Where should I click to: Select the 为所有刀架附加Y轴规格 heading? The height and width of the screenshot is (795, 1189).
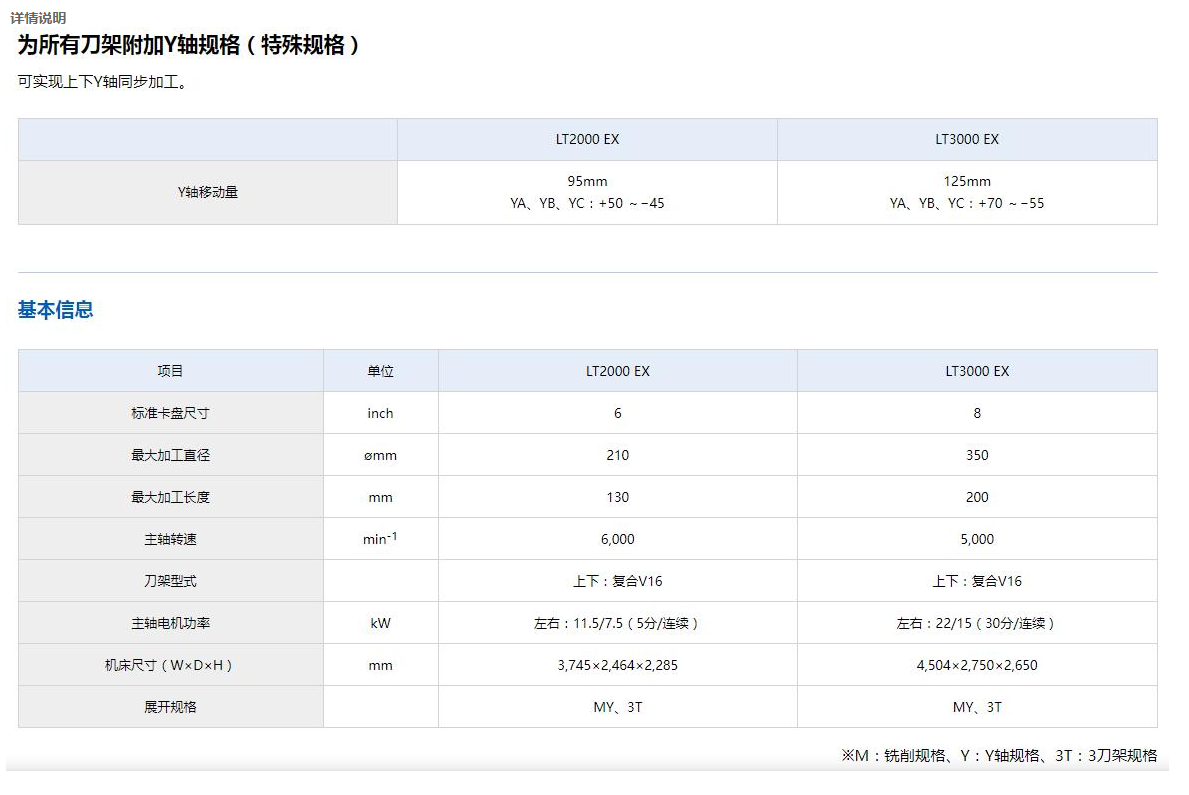coord(188,45)
